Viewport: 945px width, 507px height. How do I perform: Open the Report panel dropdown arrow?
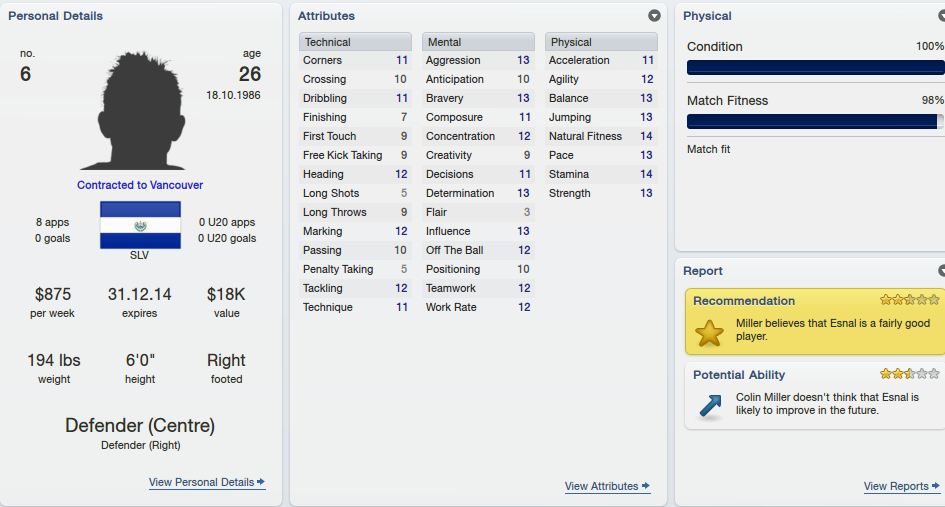941,271
